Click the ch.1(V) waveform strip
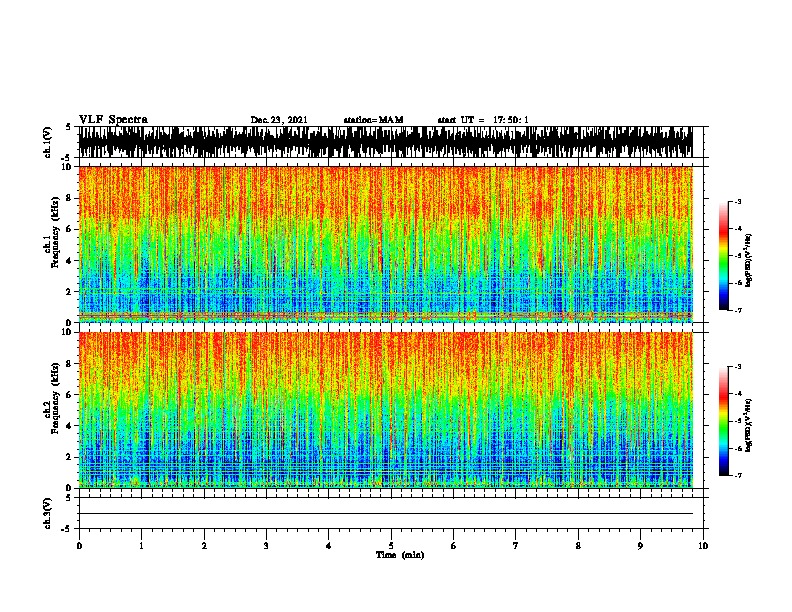This screenshot has height=612, width=792. click(x=386, y=142)
